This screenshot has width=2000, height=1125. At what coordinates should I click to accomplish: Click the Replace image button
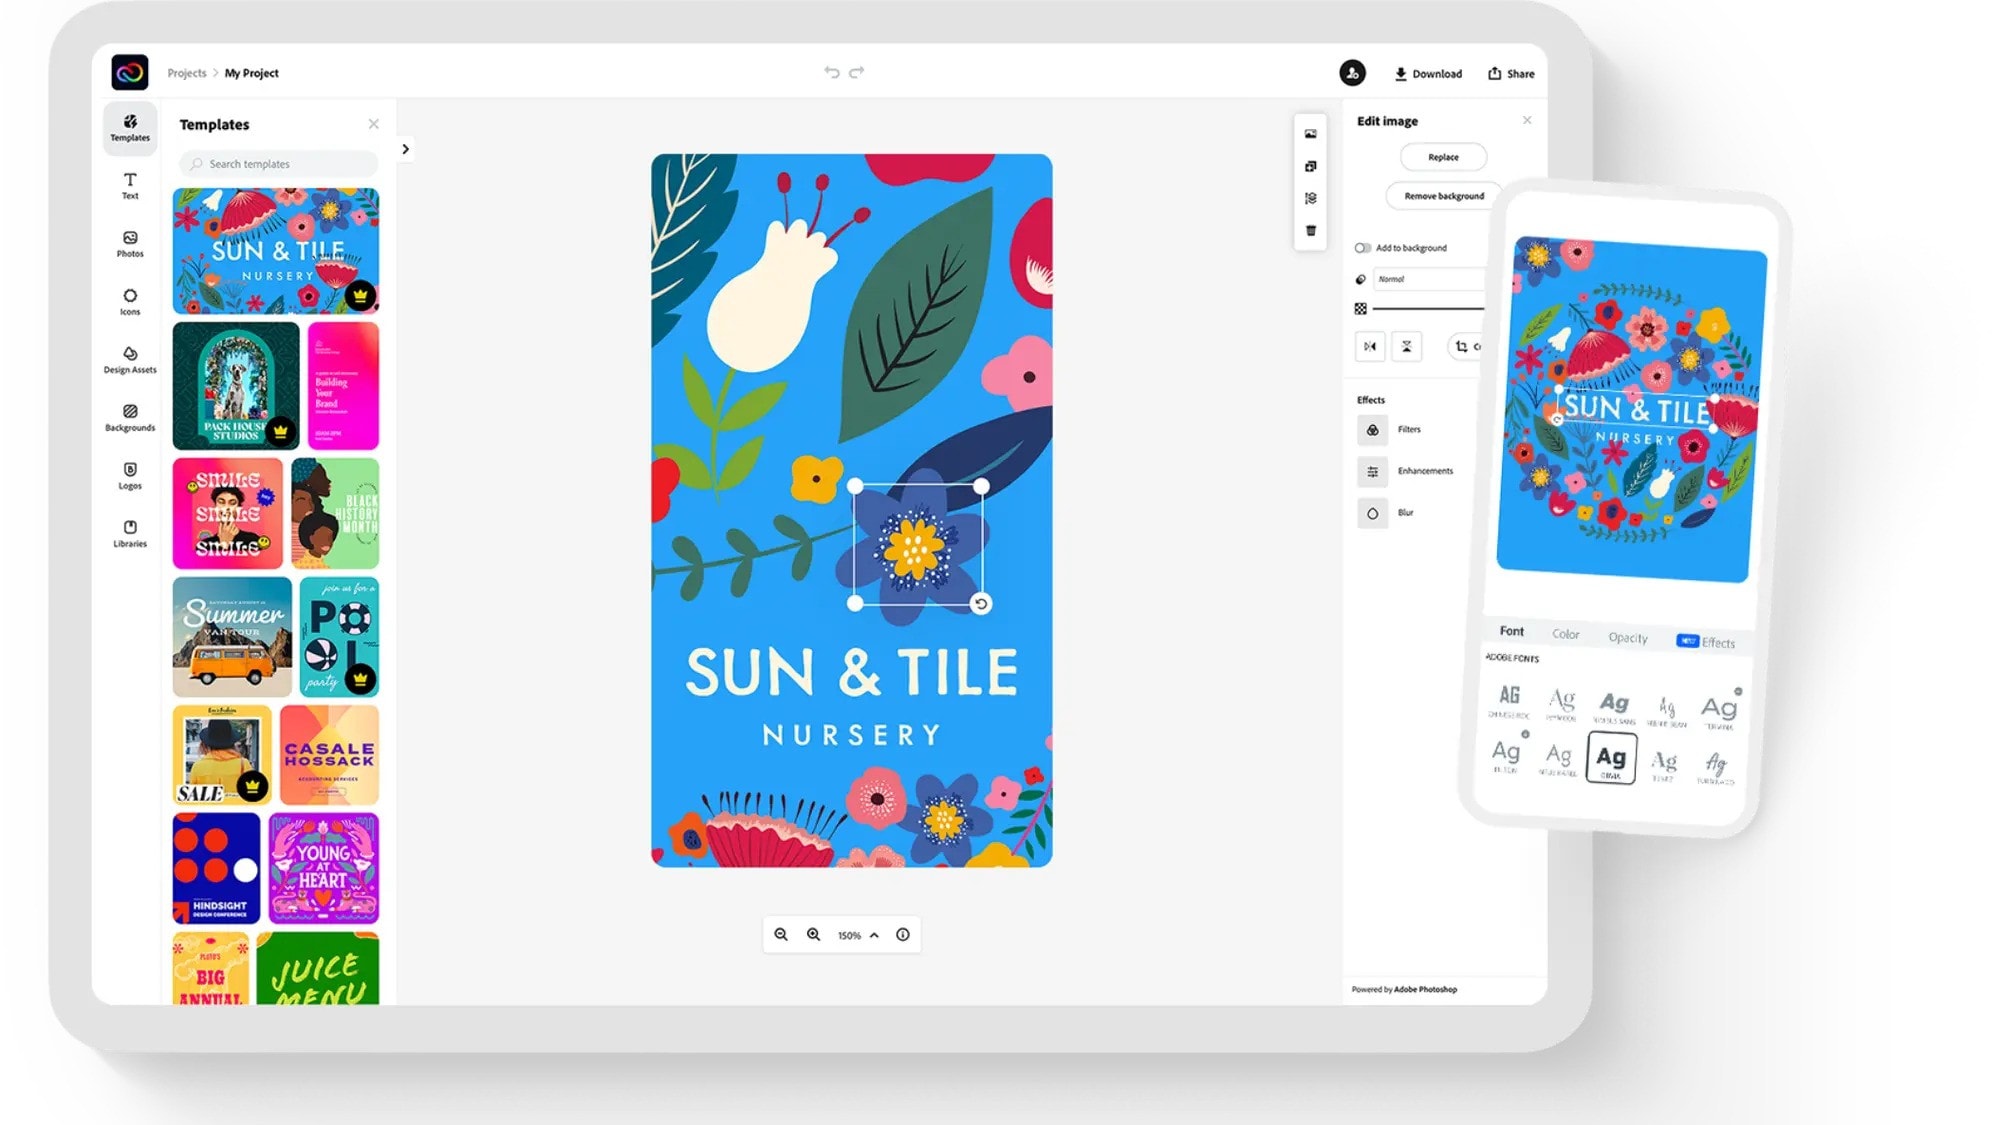coord(1442,157)
